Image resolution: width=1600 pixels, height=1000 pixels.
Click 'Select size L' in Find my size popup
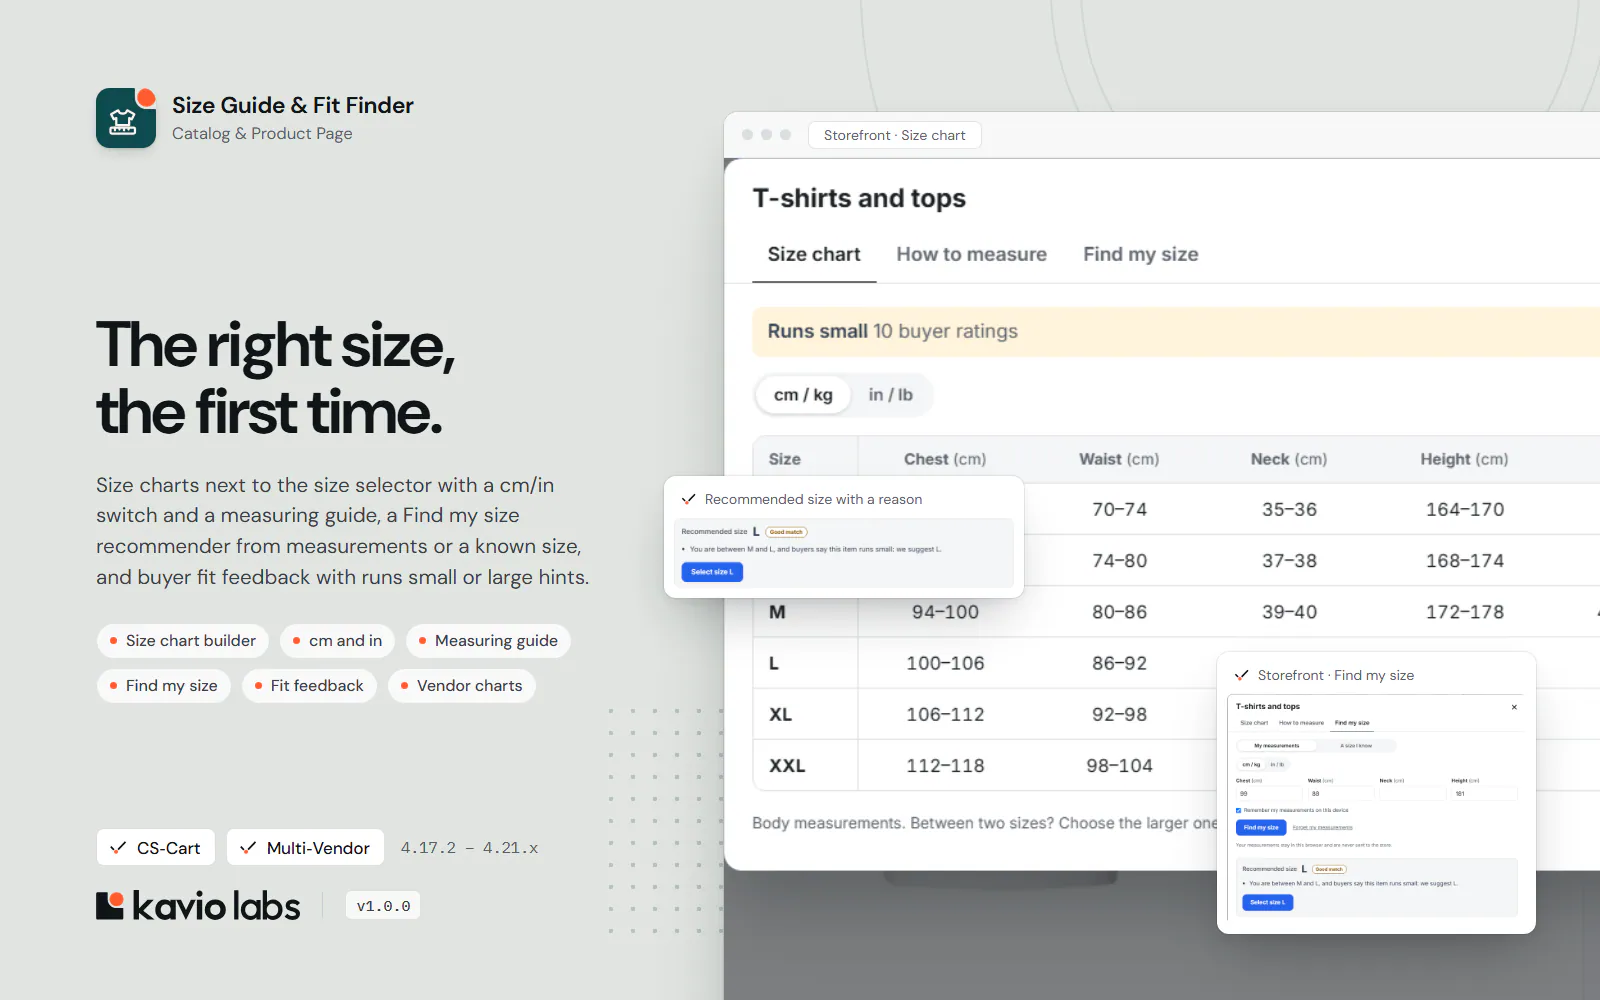(1268, 902)
